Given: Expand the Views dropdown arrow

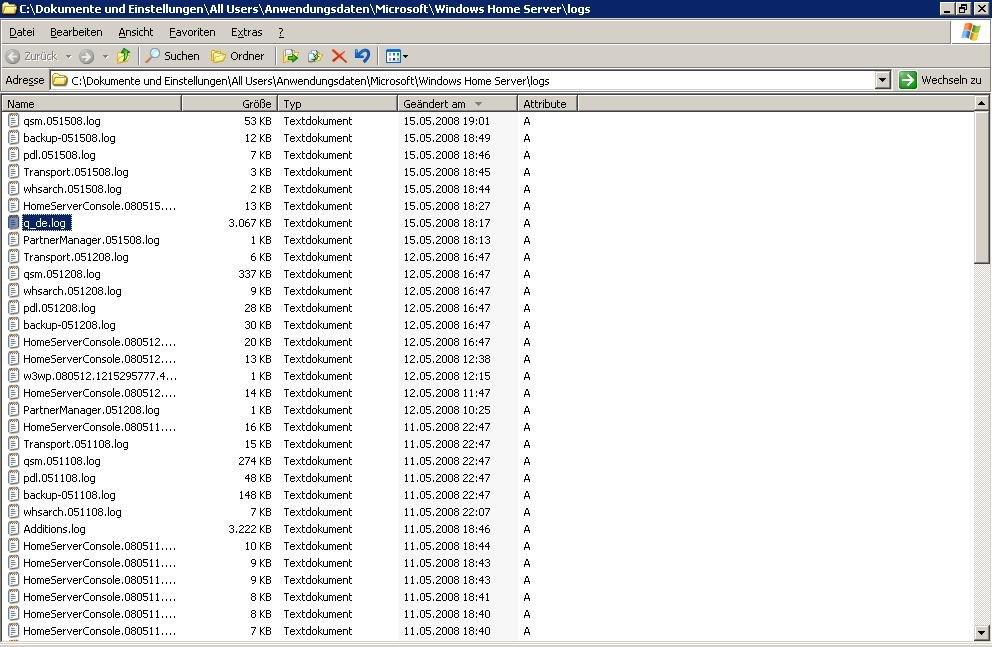Looking at the screenshot, I should click(x=406, y=56).
